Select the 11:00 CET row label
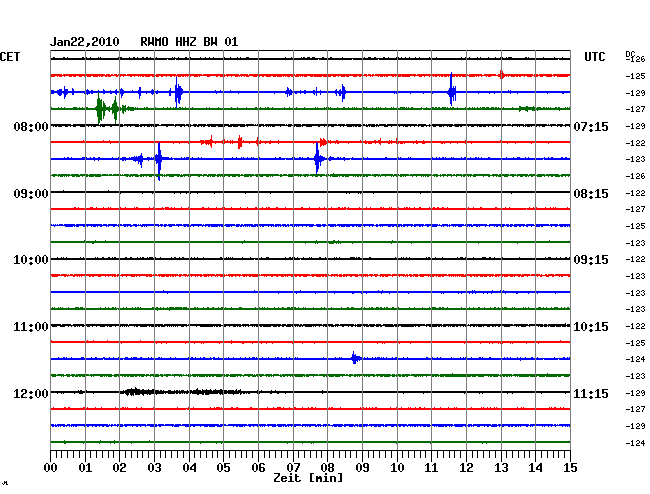Viewport: 650px width, 494px height. [x=31, y=327]
